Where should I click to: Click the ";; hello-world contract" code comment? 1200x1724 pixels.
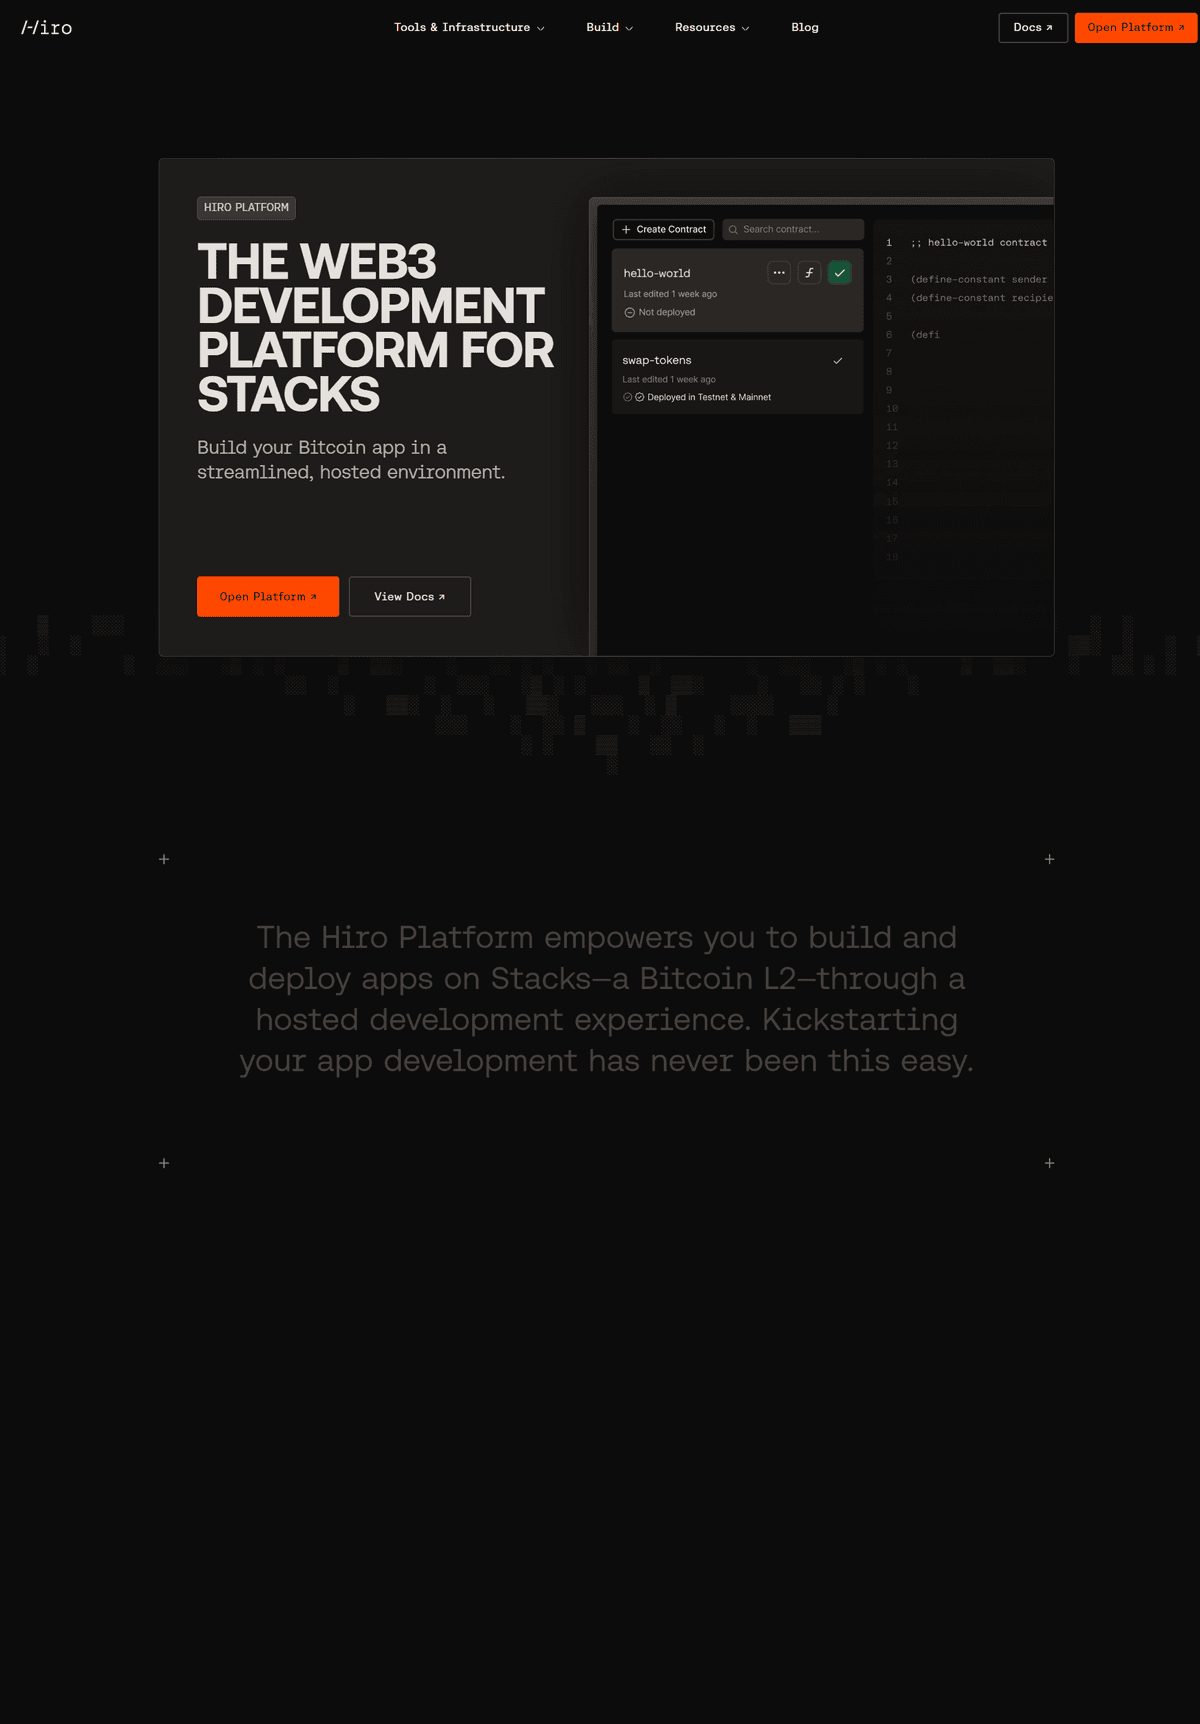tap(979, 242)
